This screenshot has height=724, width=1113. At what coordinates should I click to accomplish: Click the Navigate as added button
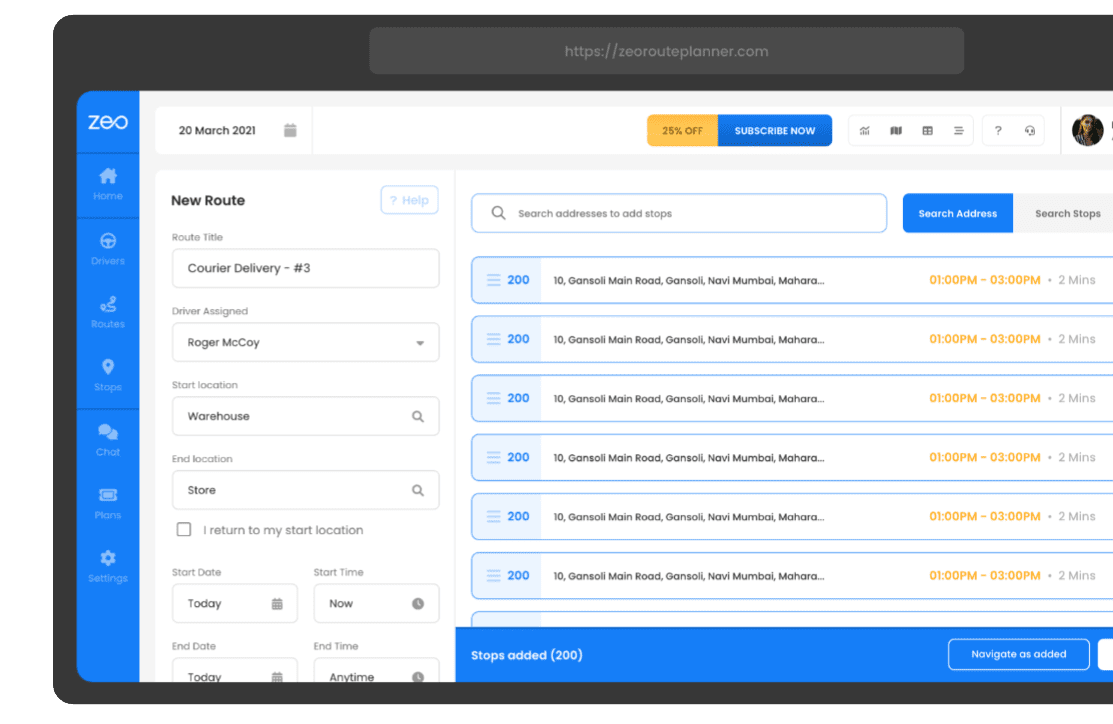1018,654
